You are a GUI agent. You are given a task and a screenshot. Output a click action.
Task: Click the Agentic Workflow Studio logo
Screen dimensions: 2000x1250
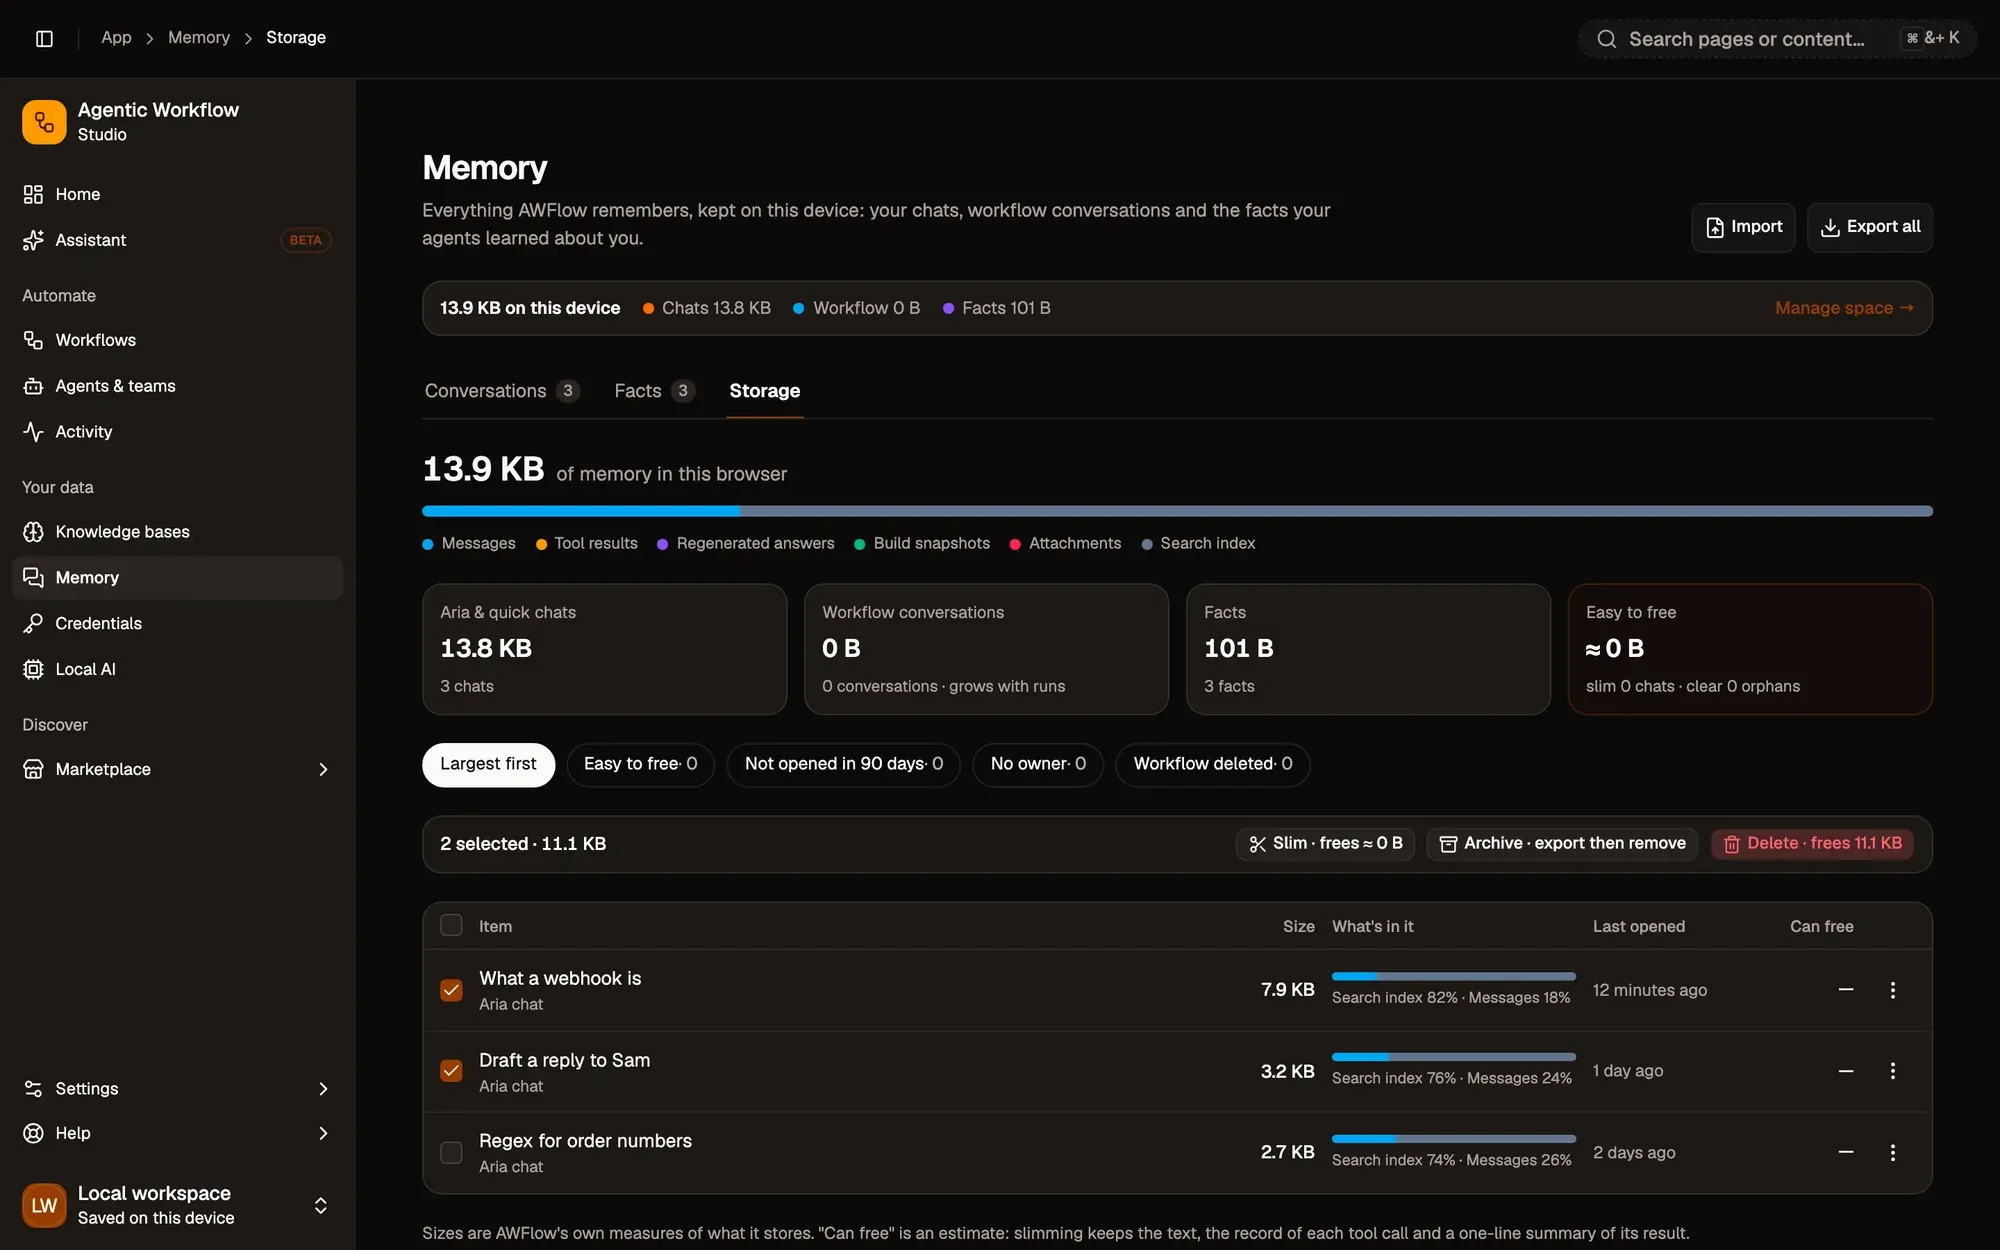[44, 122]
